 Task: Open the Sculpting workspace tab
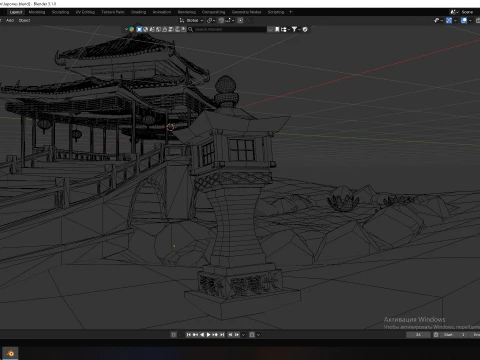60,12
